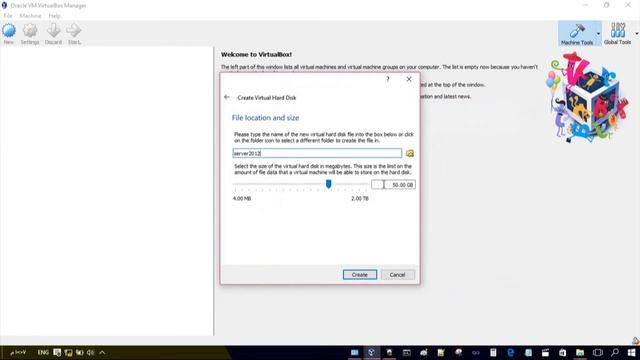Click the Cancel button
This screenshot has width=640, height=360.
pos(398,275)
